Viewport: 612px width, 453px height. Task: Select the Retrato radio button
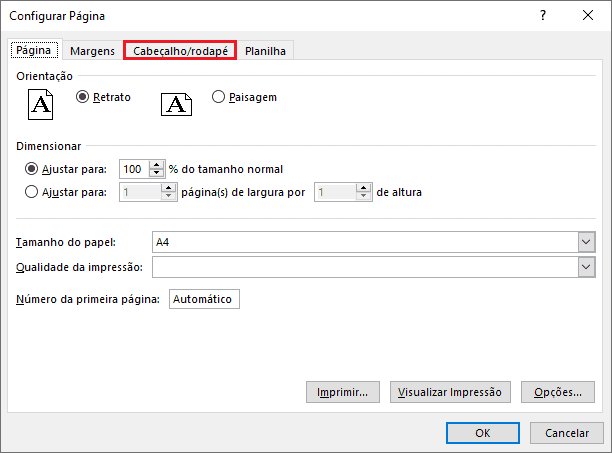pyautogui.click(x=82, y=97)
